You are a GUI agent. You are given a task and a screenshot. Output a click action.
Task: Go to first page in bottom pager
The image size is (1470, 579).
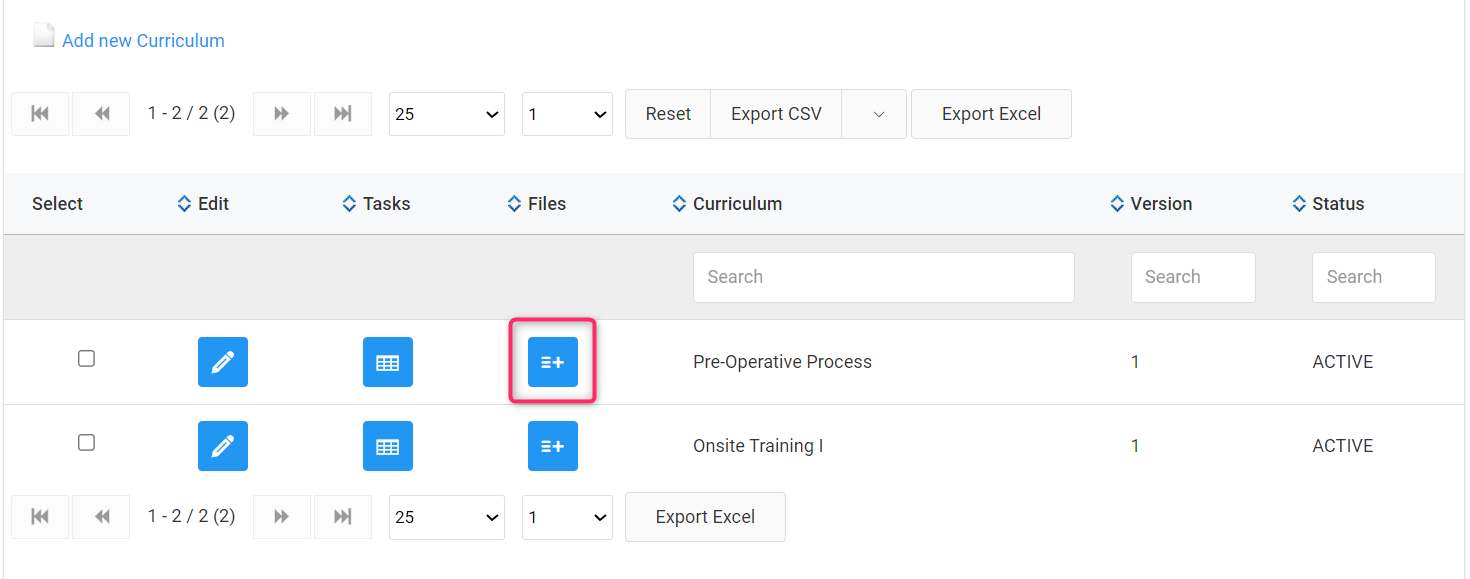(40, 517)
